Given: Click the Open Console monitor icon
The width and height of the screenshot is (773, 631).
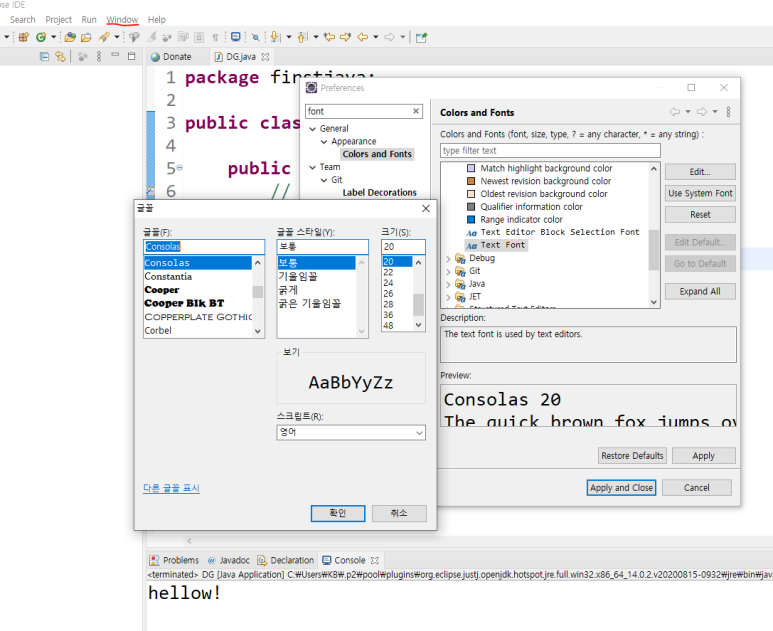Looking at the screenshot, I should pyautogui.click(x=236, y=37).
